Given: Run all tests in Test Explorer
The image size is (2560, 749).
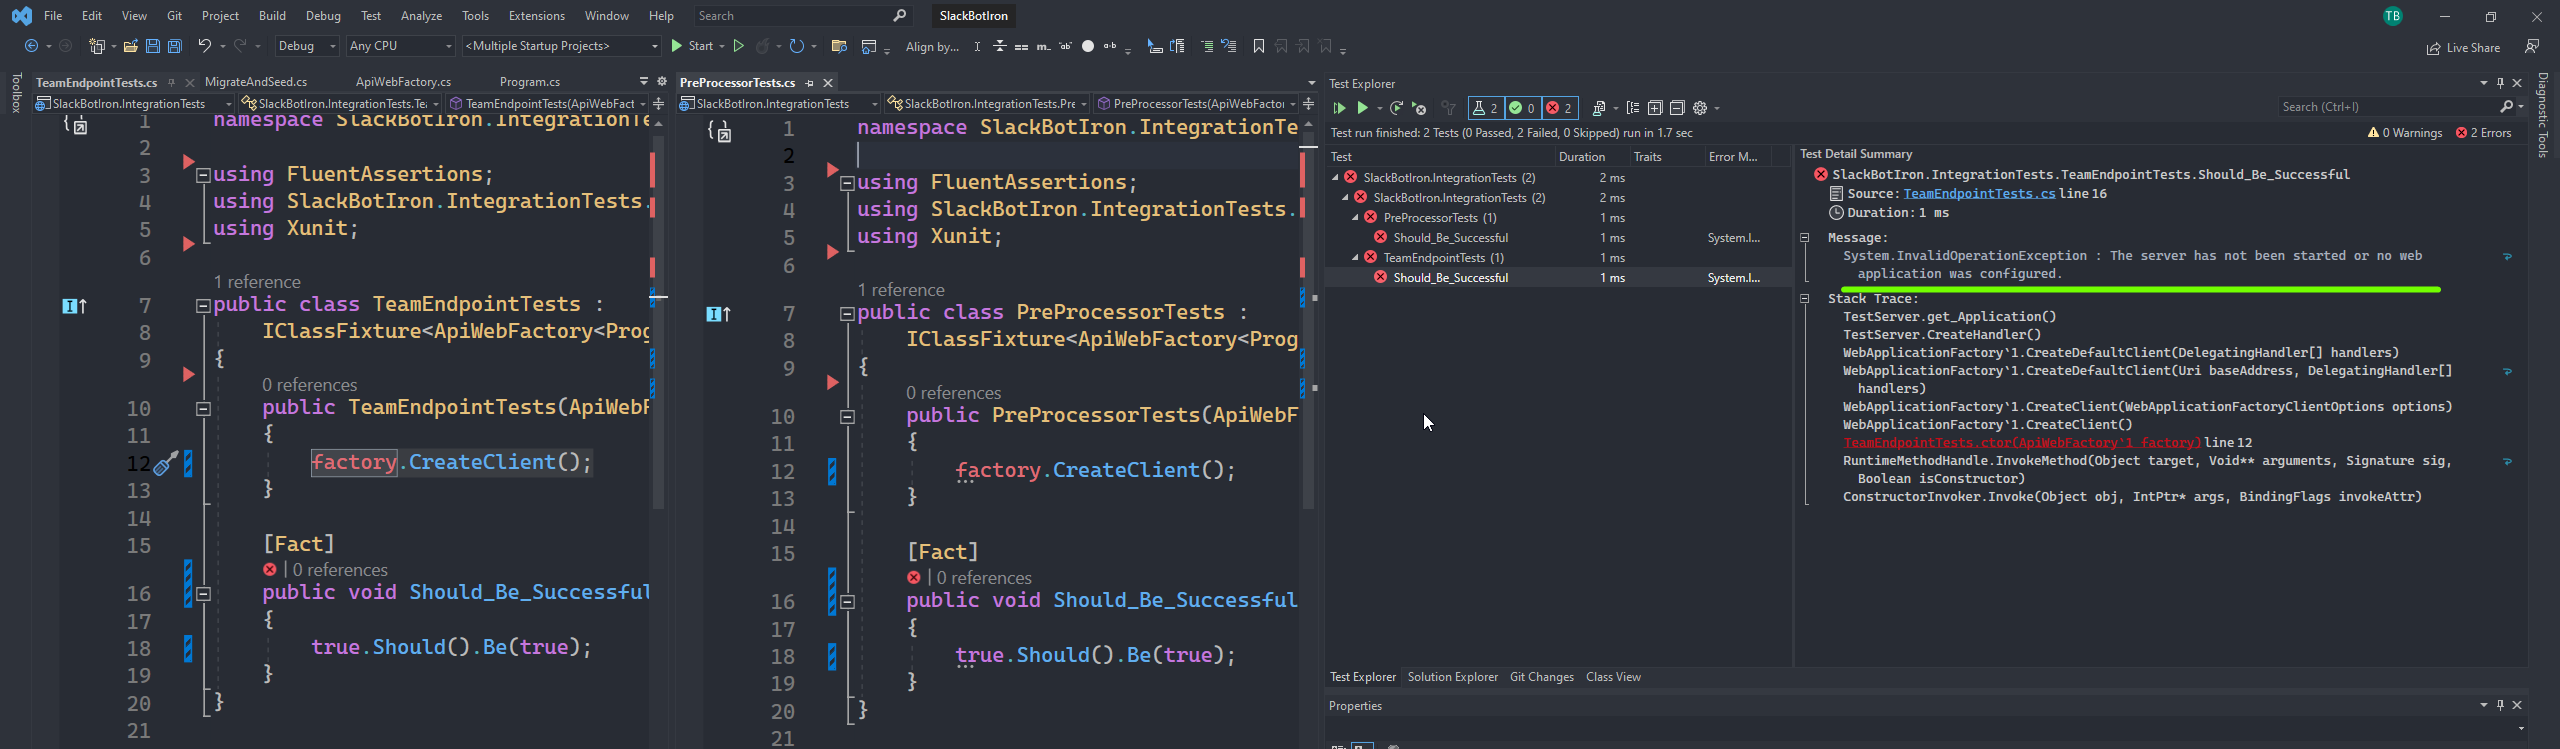Looking at the screenshot, I should tap(1340, 108).
